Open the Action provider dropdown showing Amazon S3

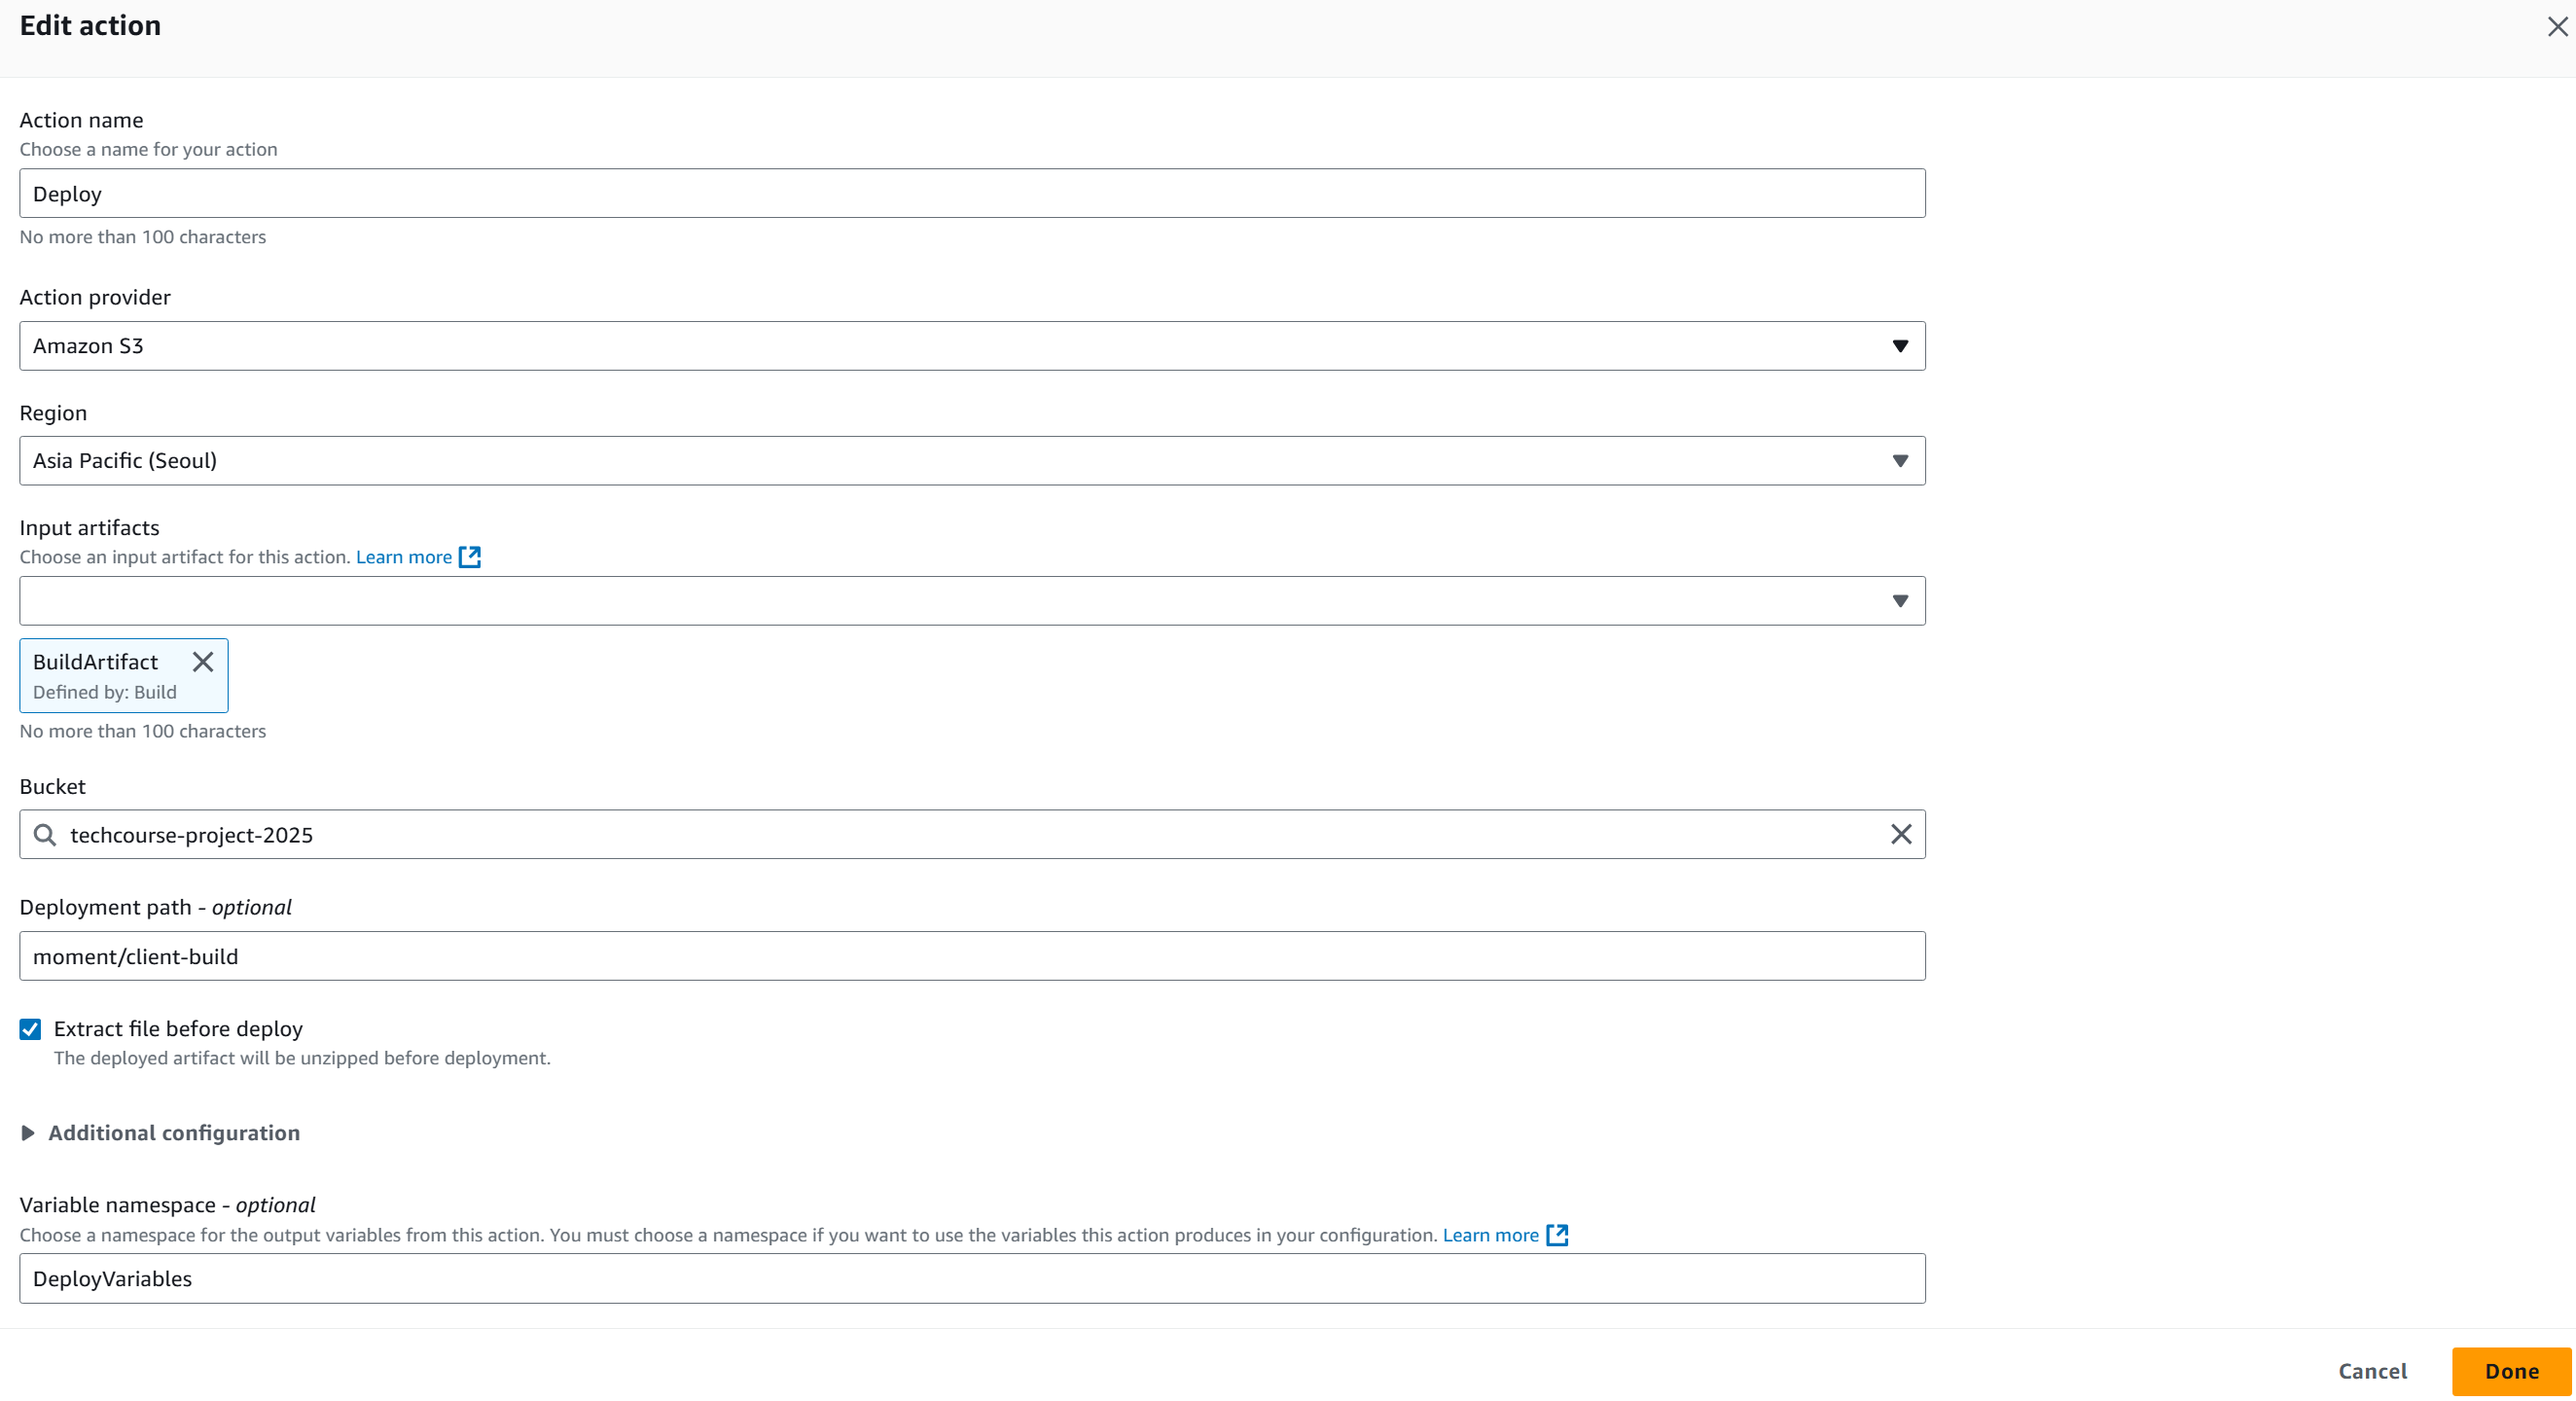972,346
